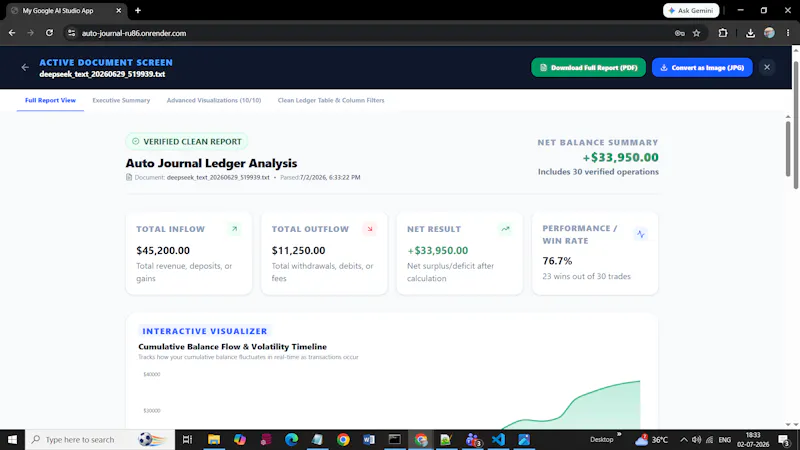Open a new browser tab
Viewport: 800px width, 450px height.
tap(138, 10)
